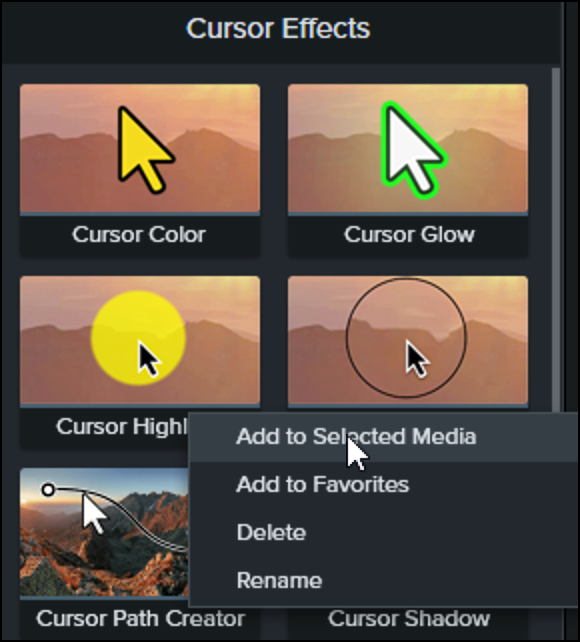This screenshot has height=642, width=580.
Task: Click the yellow circle Cursor Highlight effect
Action: coord(140,340)
